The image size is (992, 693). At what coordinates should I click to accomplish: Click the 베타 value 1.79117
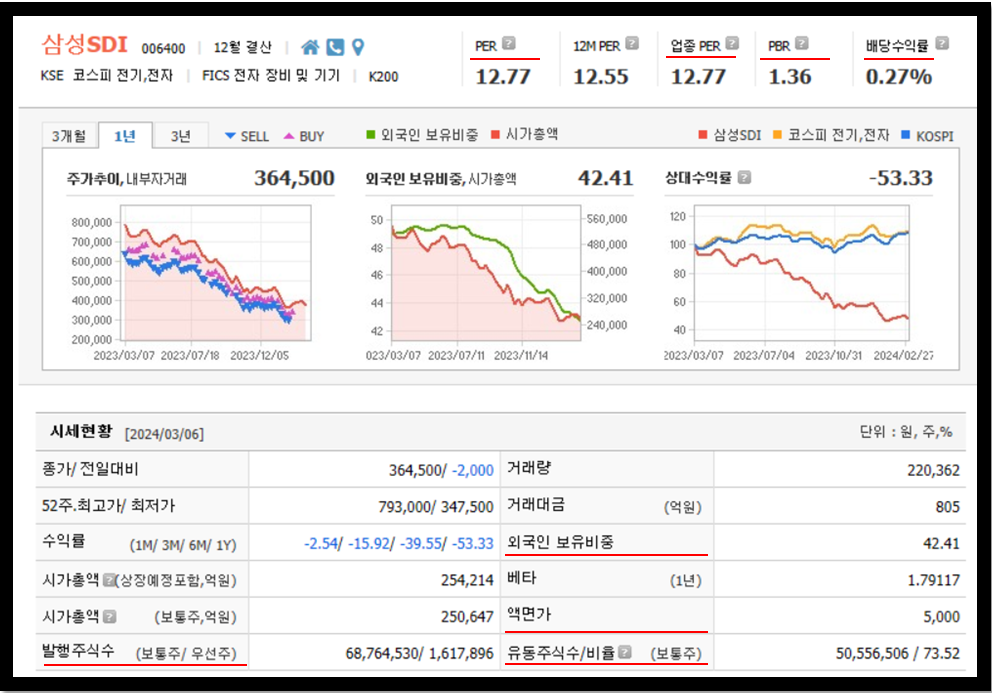tap(934, 580)
